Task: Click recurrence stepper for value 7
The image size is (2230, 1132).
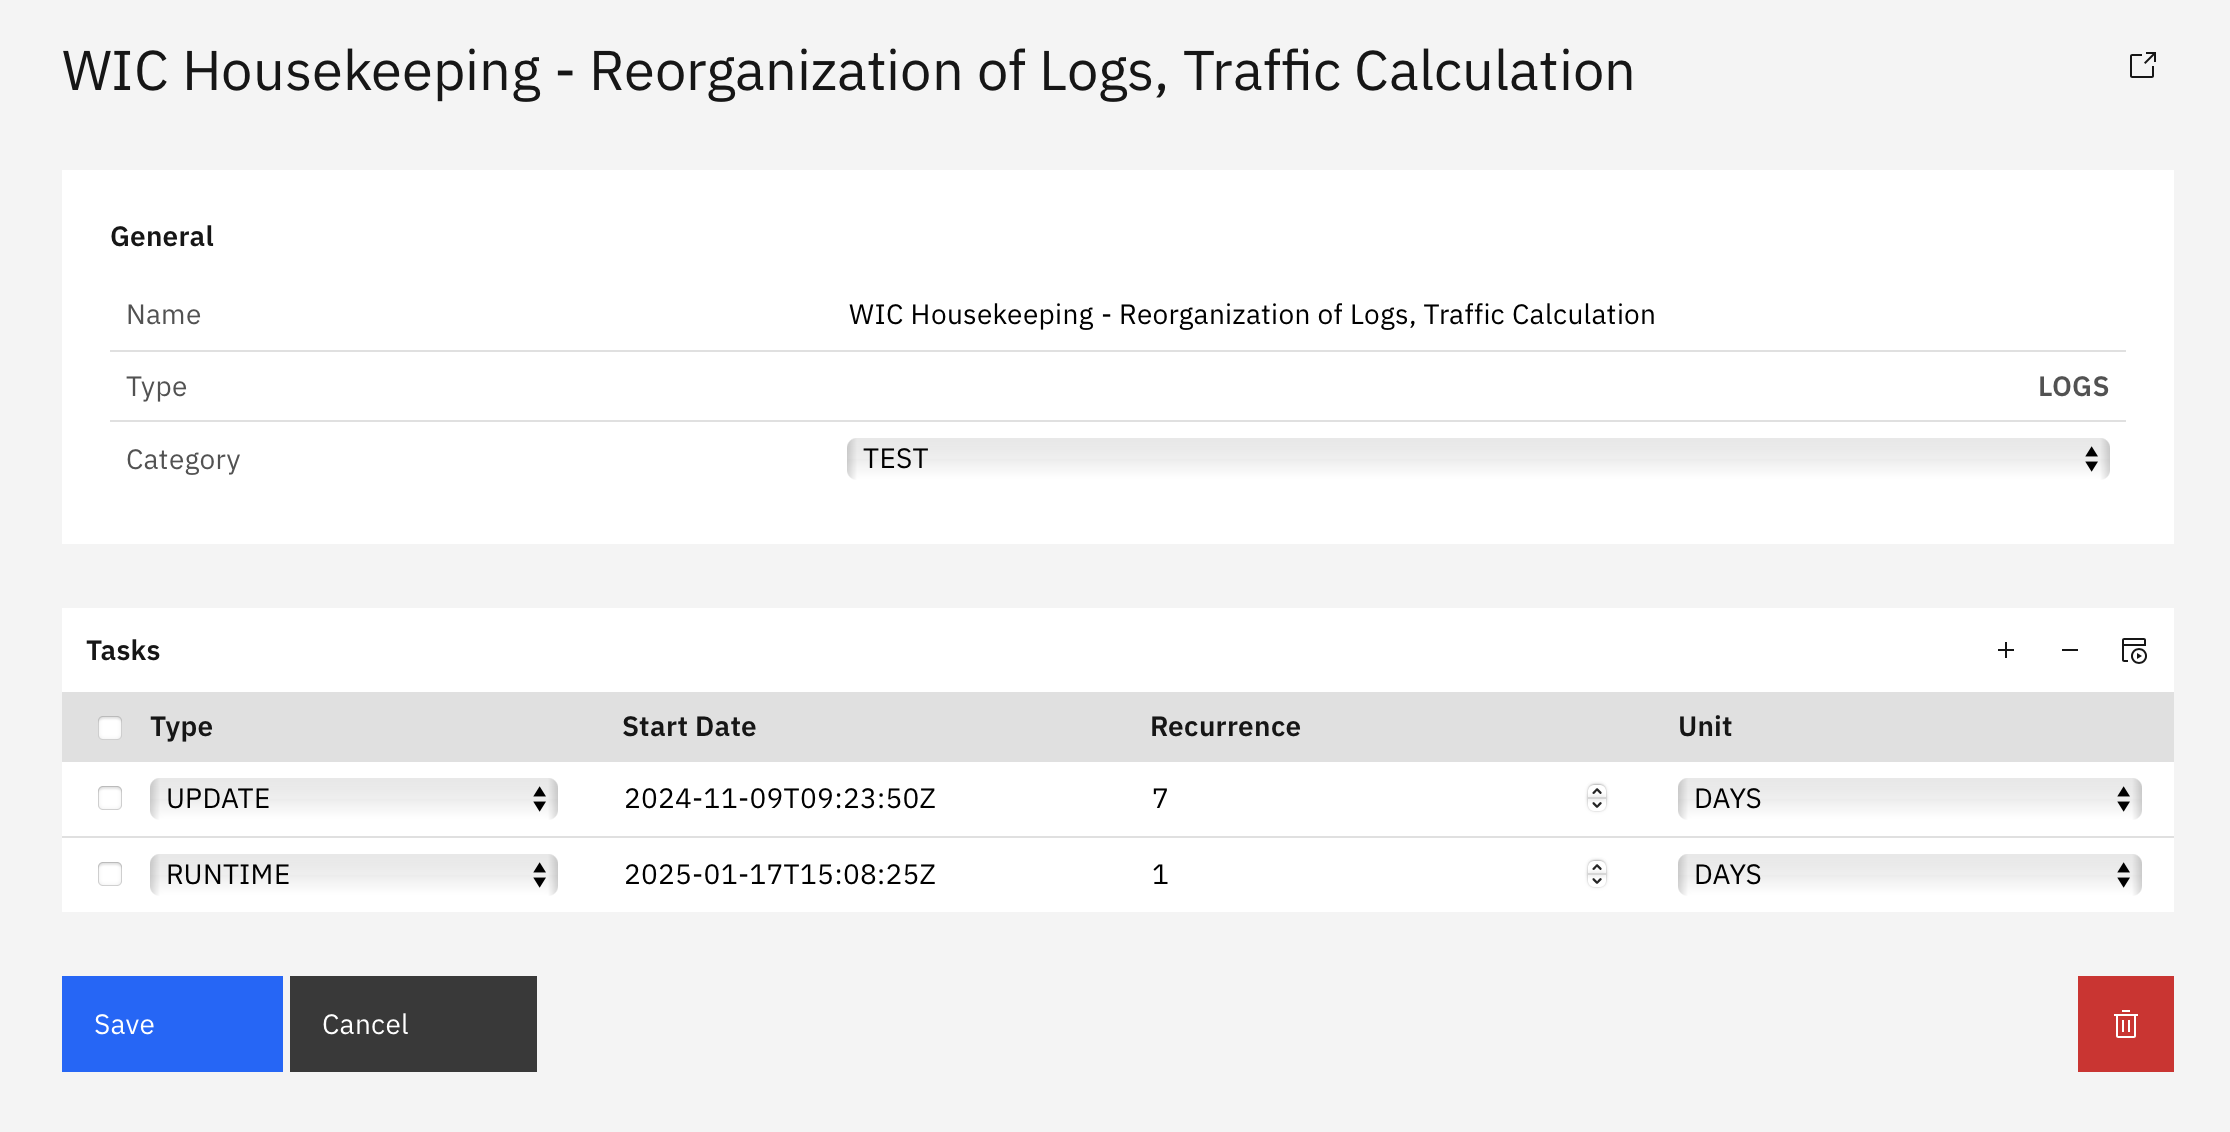Action: point(1596,798)
